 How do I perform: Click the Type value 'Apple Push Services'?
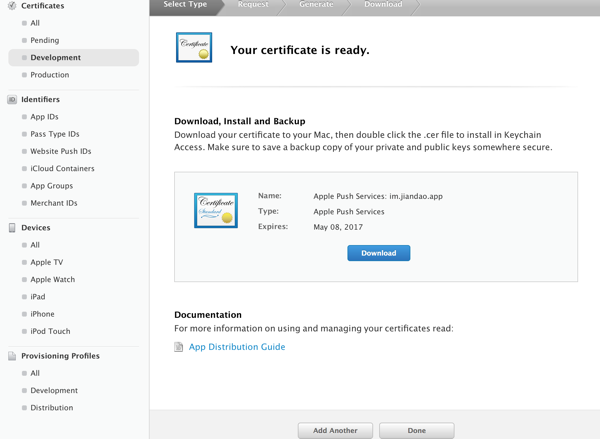tap(349, 212)
